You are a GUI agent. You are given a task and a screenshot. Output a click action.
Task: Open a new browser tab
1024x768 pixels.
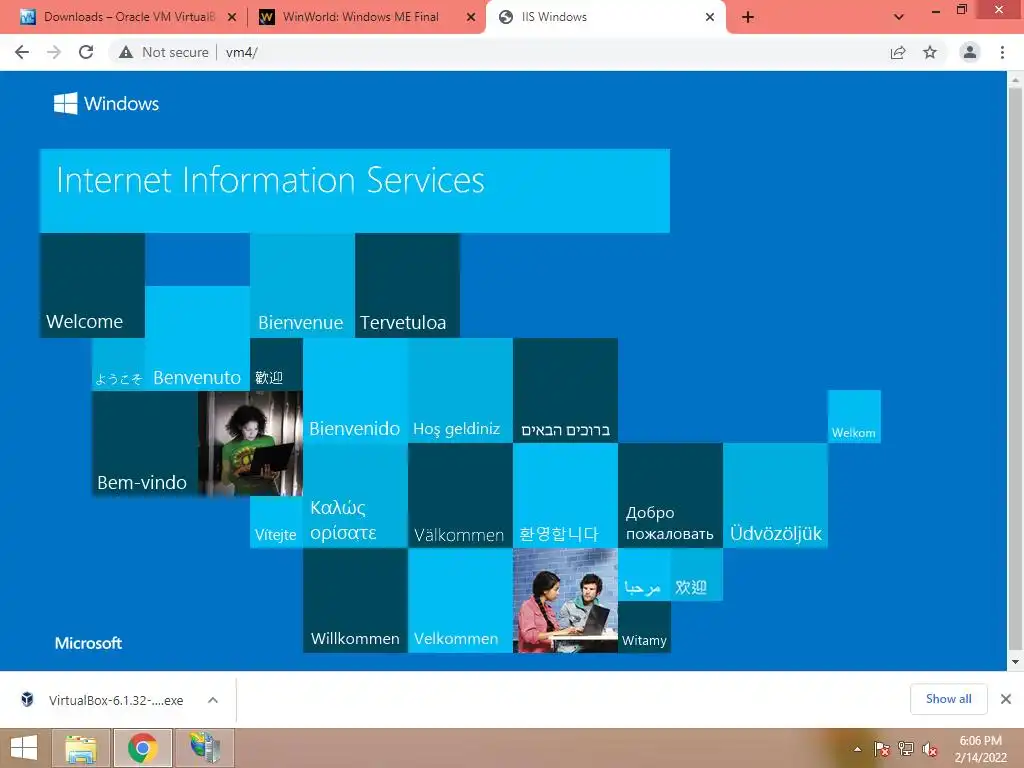(748, 17)
